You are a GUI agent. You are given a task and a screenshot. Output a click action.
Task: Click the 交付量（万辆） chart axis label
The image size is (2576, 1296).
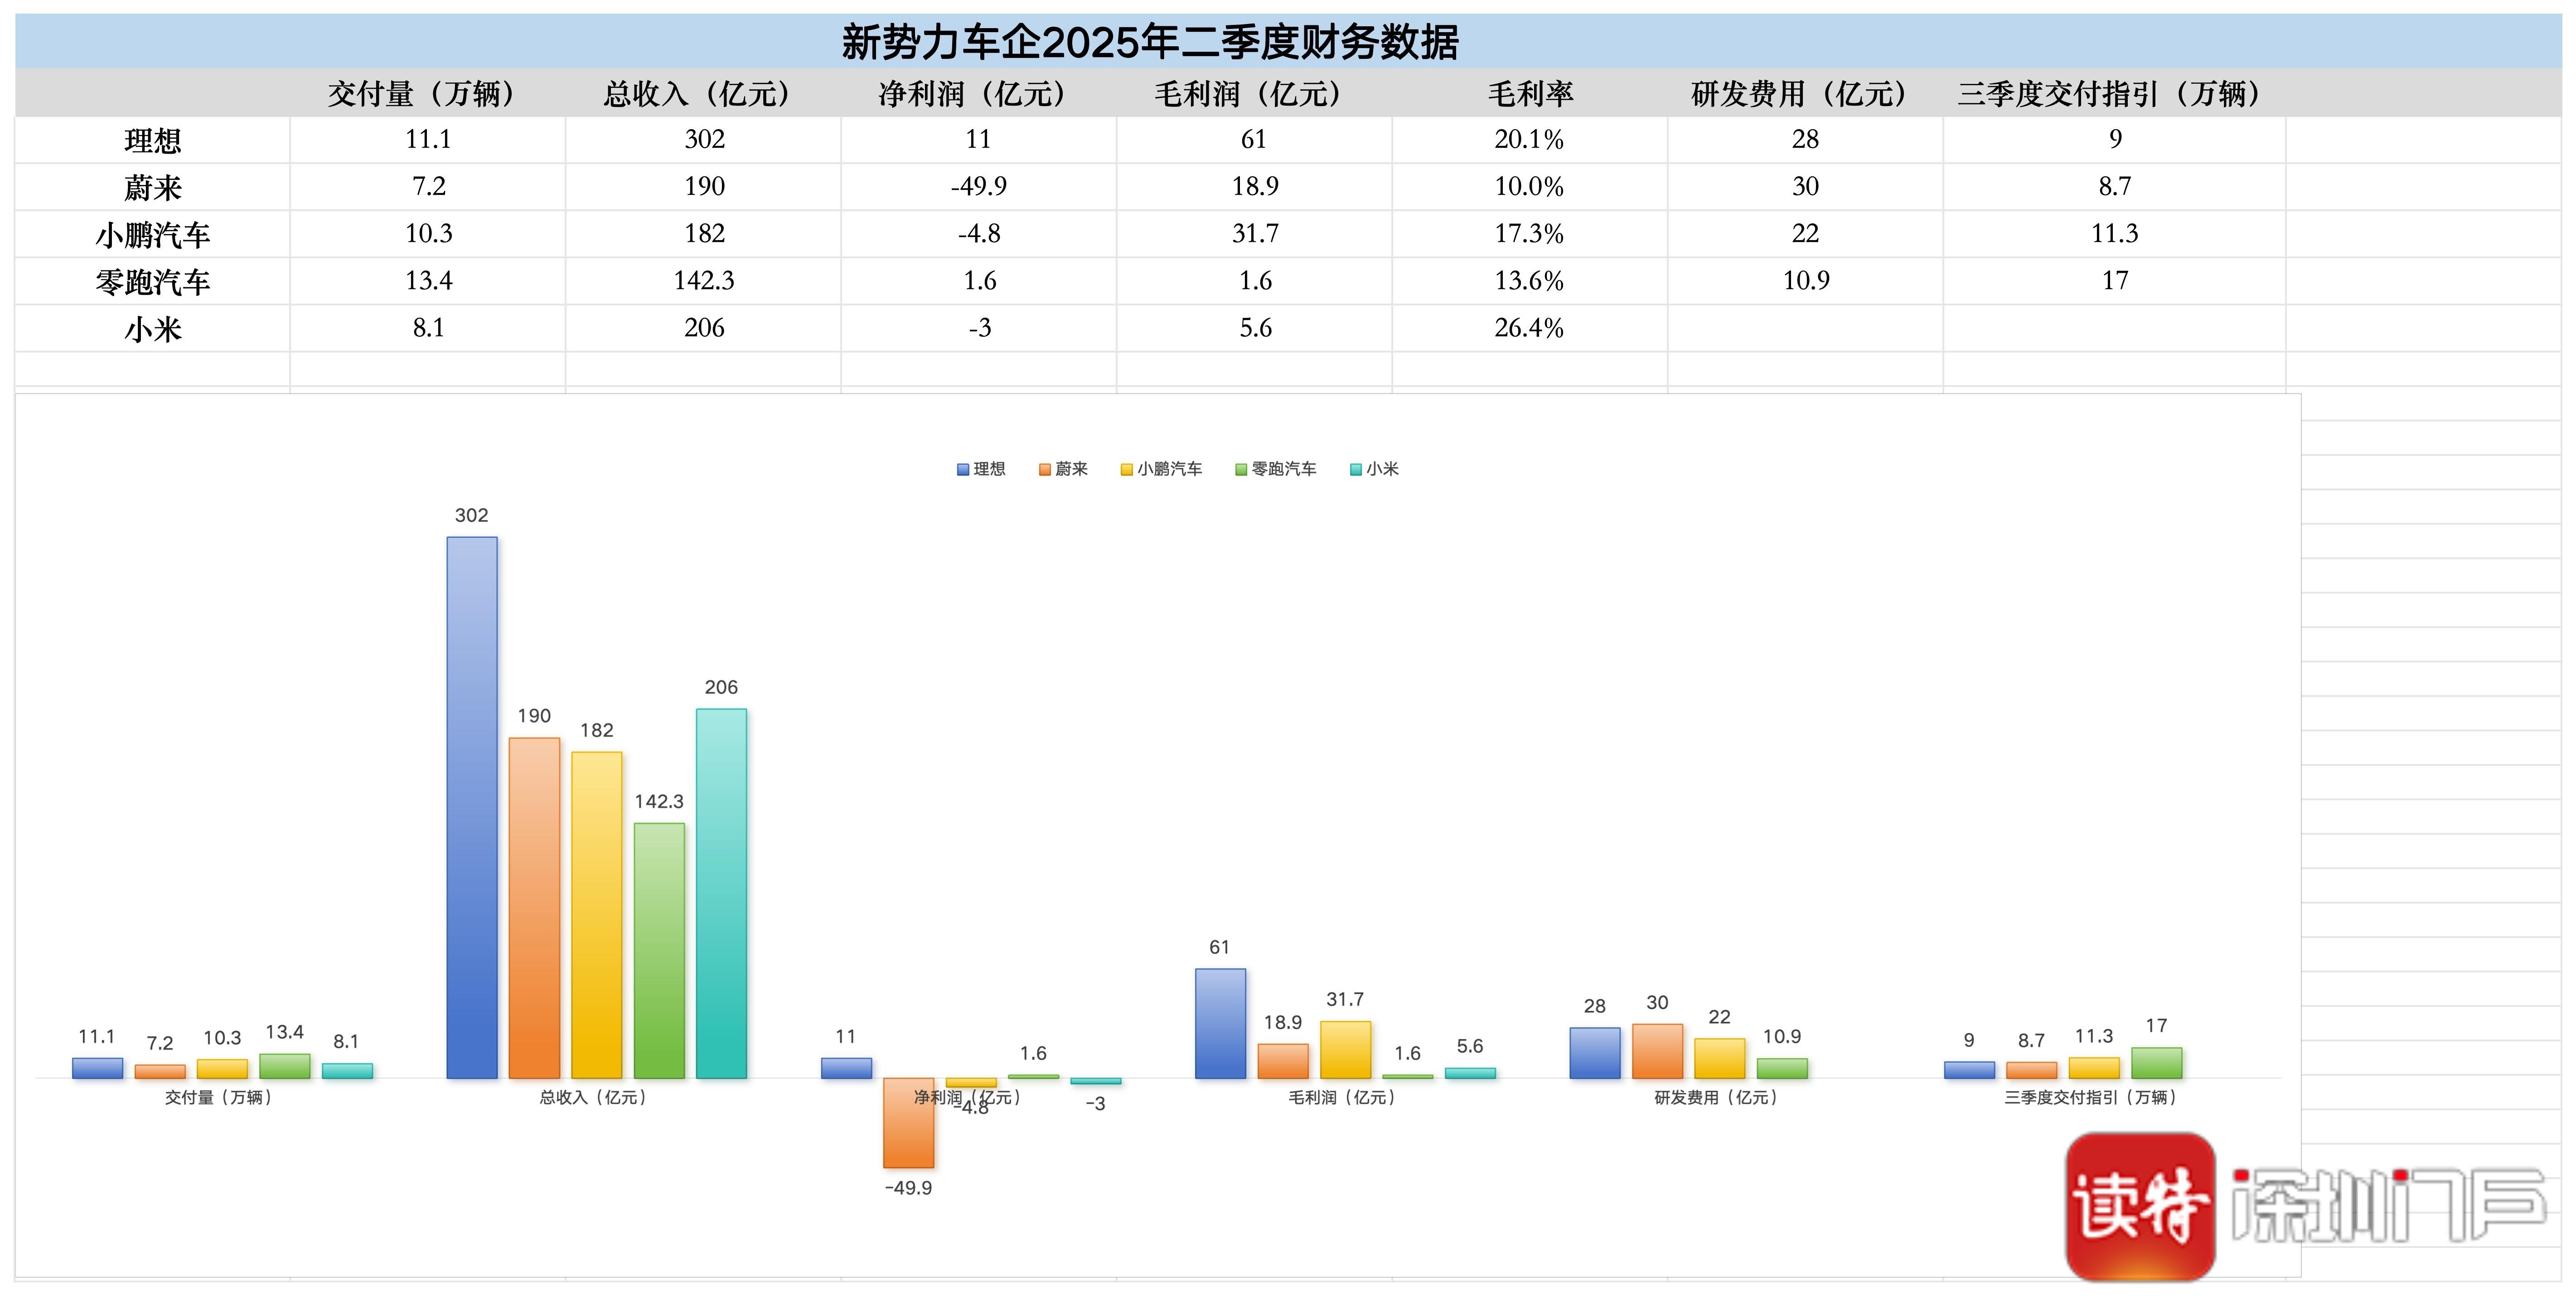coord(219,1097)
